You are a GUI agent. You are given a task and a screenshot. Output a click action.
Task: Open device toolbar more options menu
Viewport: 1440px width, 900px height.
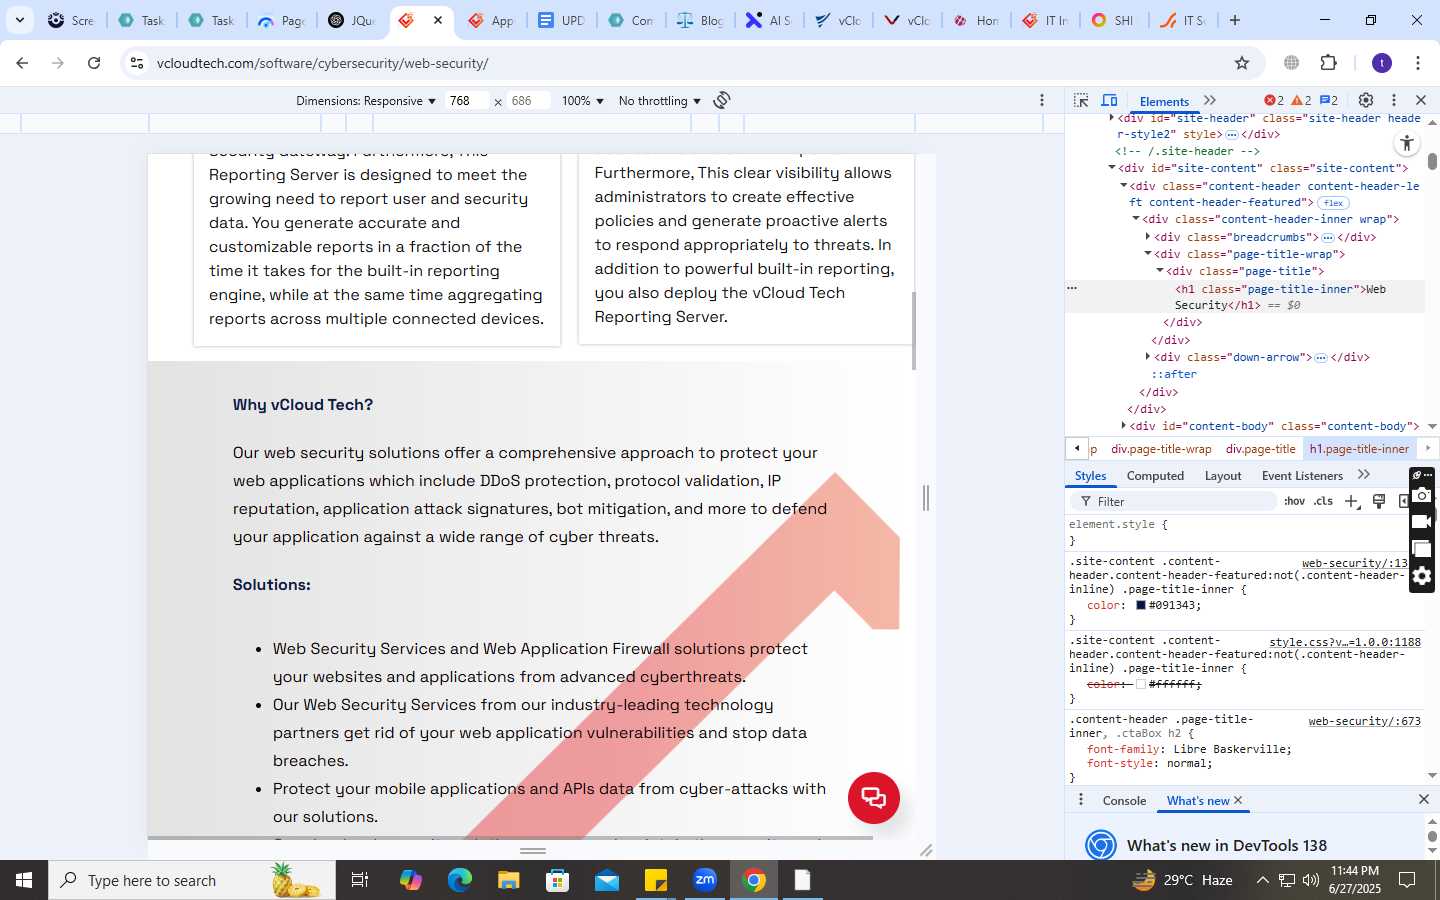click(1042, 100)
